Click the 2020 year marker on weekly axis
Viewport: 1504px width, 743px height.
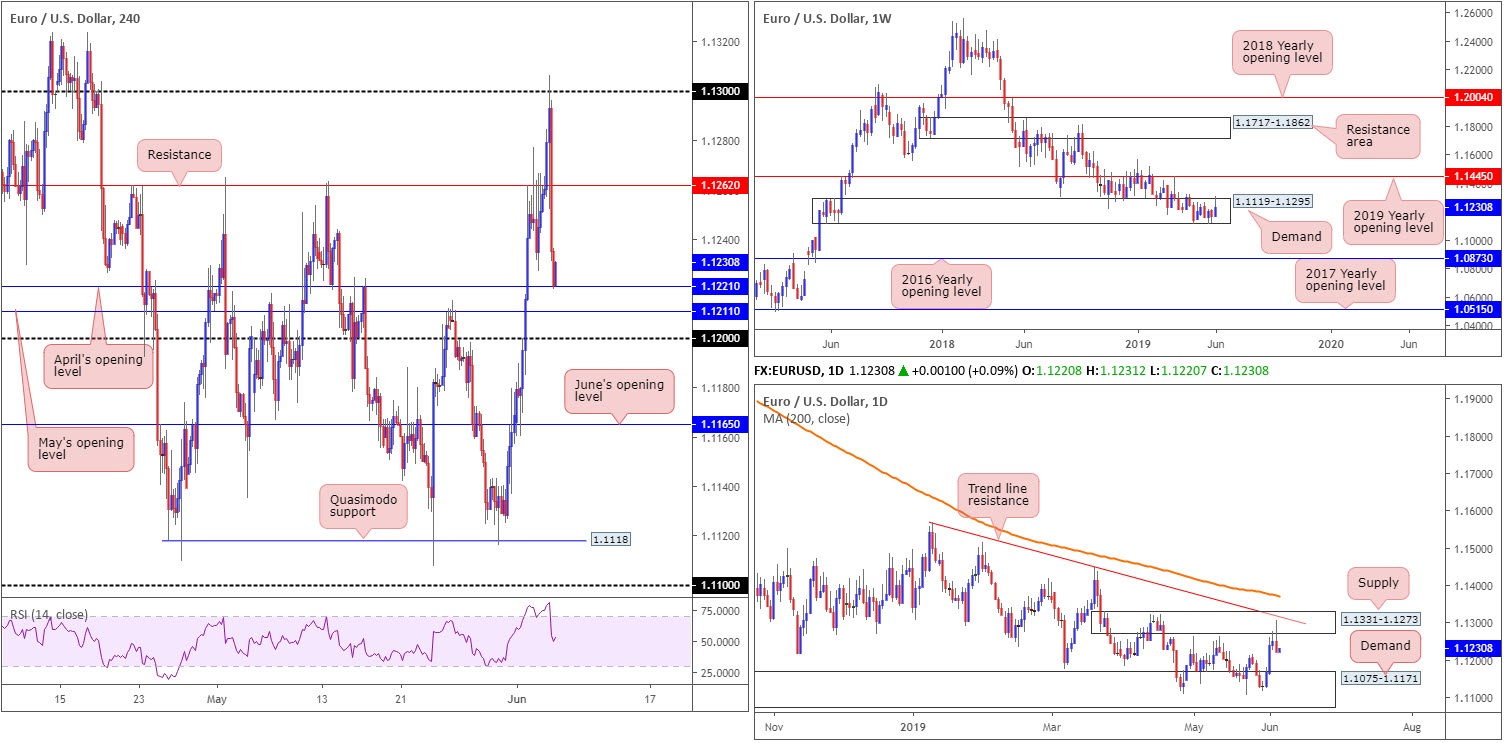pos(1333,342)
